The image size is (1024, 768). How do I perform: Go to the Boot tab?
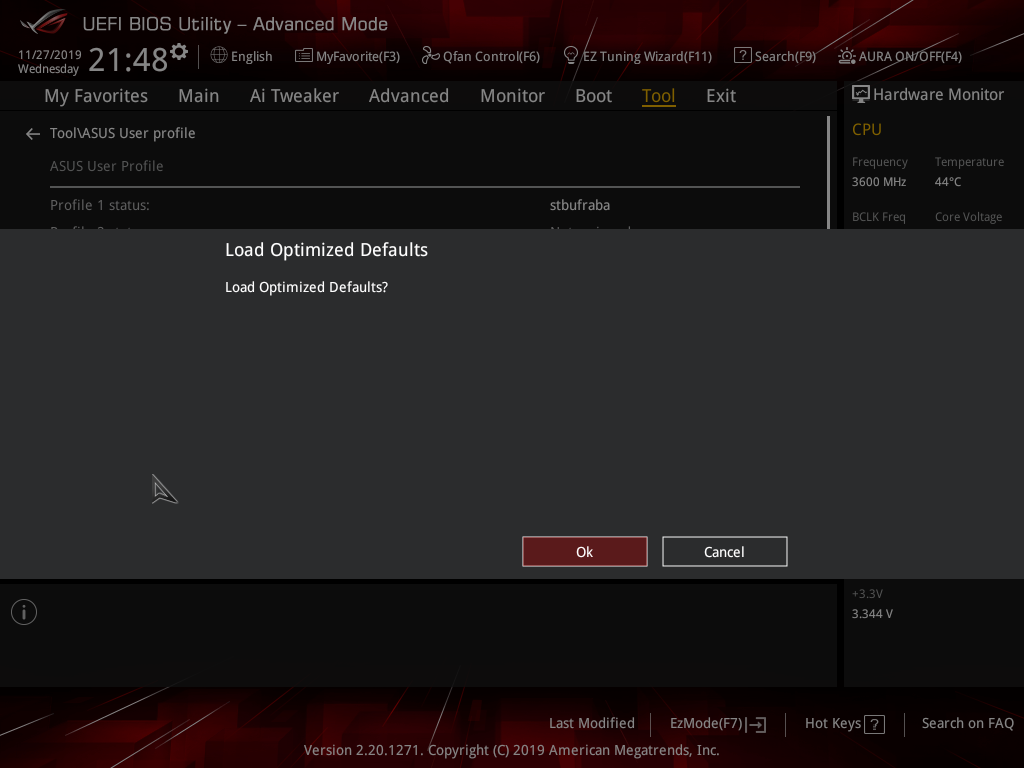pos(593,96)
